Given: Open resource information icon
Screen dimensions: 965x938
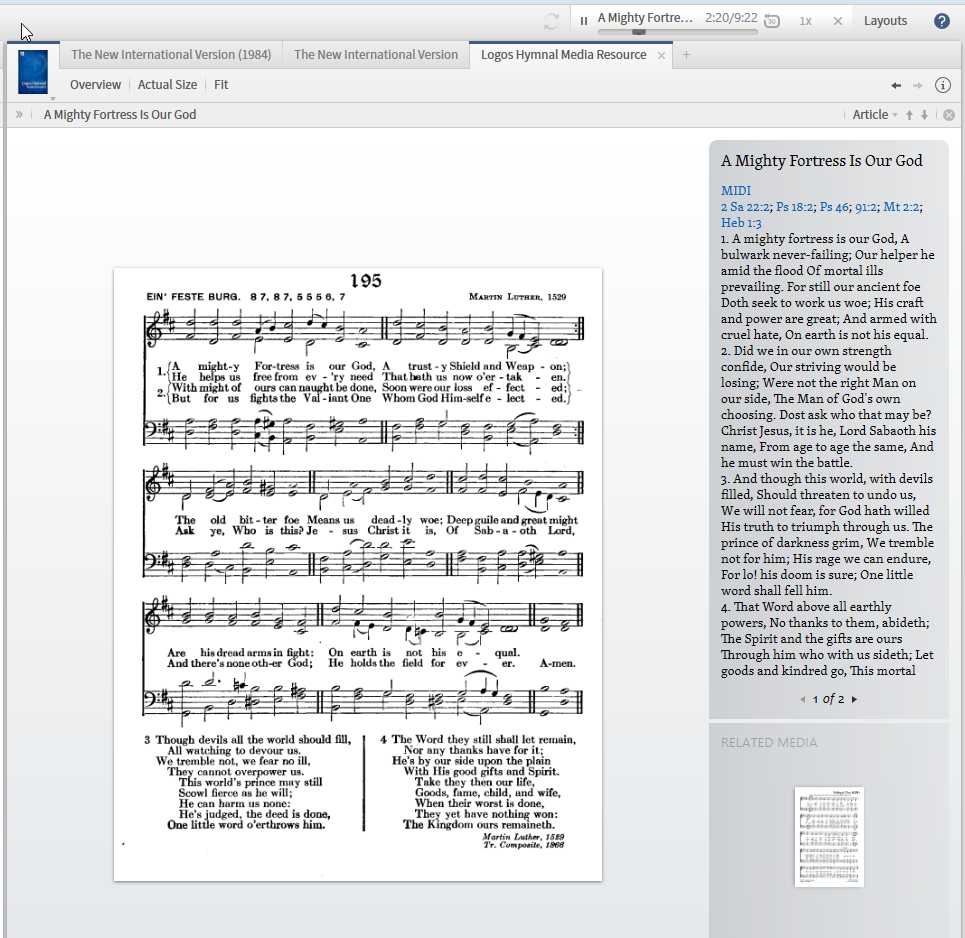Looking at the screenshot, I should [x=943, y=85].
